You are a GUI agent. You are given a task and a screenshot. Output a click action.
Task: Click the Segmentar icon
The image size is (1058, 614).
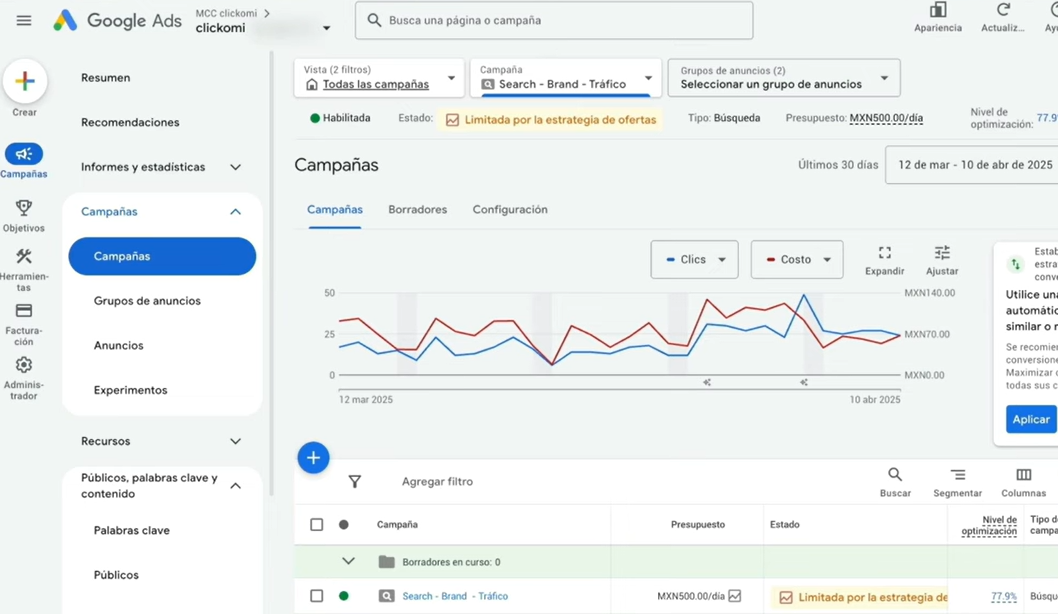point(957,475)
